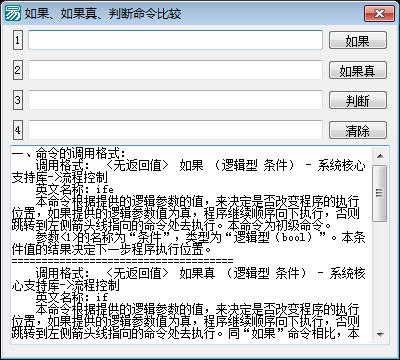Click the 判断 button
This screenshot has width=400, height=360.
click(358, 100)
